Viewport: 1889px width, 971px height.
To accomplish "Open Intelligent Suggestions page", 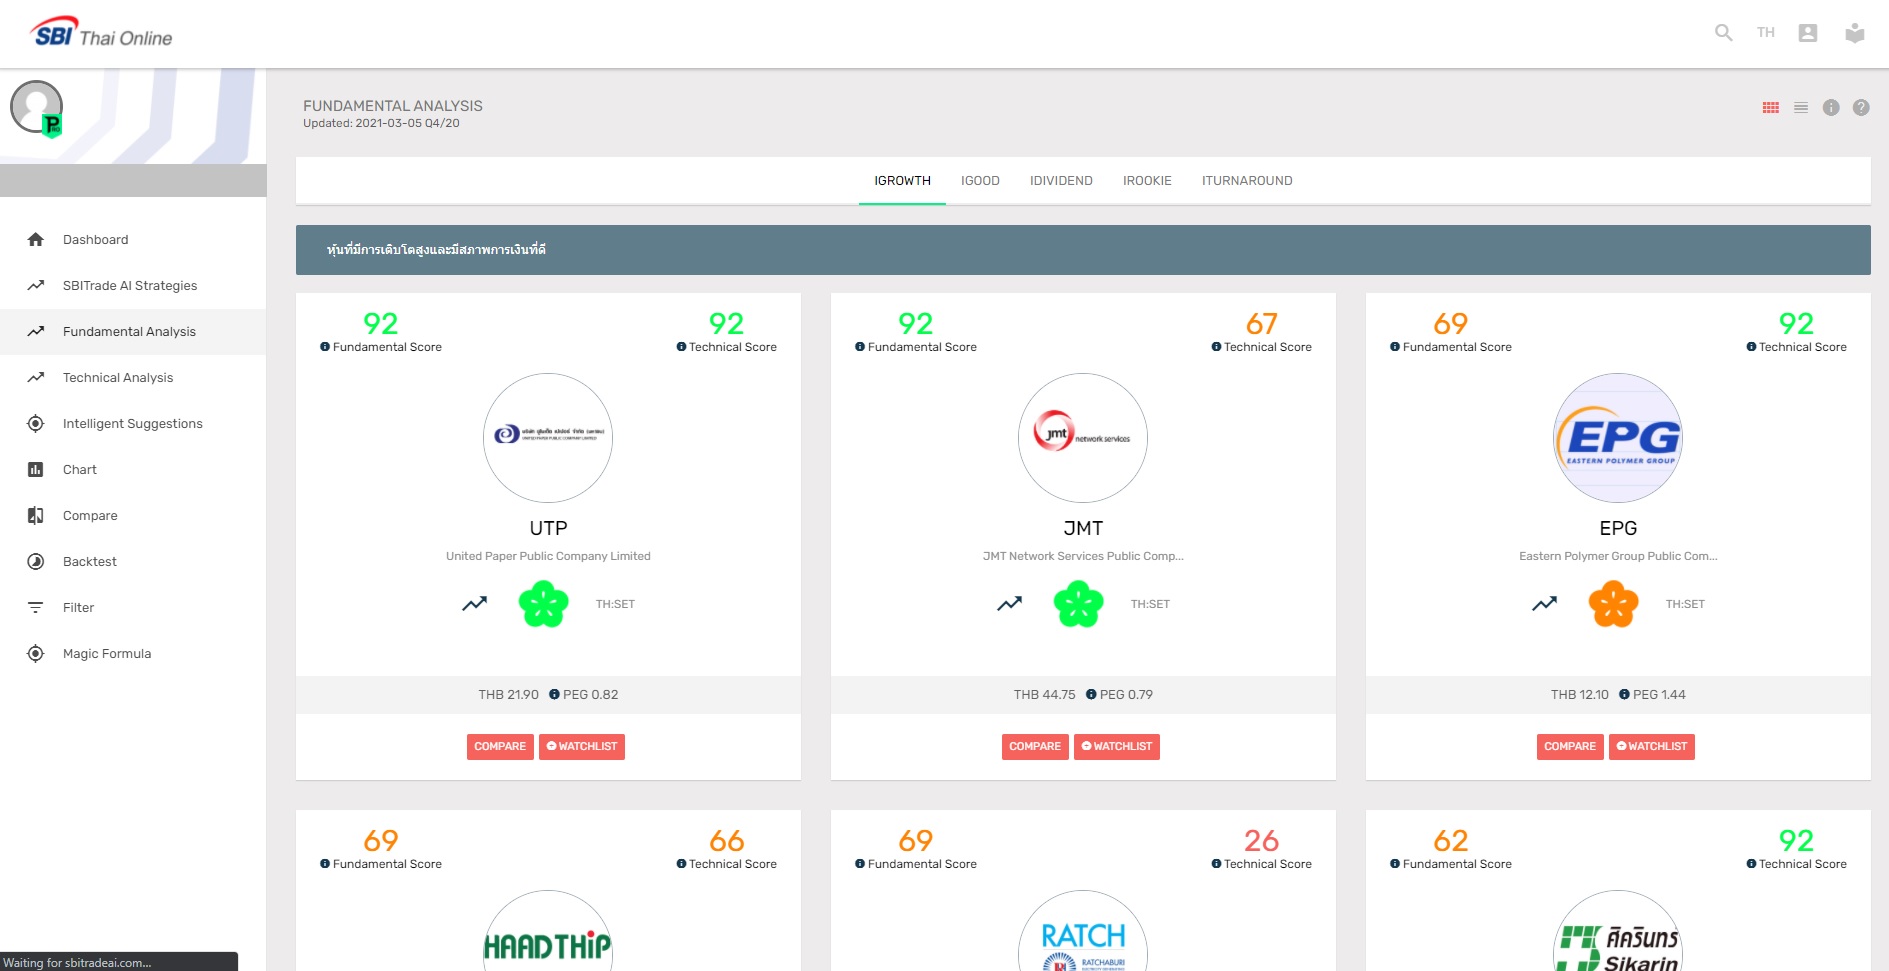I will coord(133,424).
